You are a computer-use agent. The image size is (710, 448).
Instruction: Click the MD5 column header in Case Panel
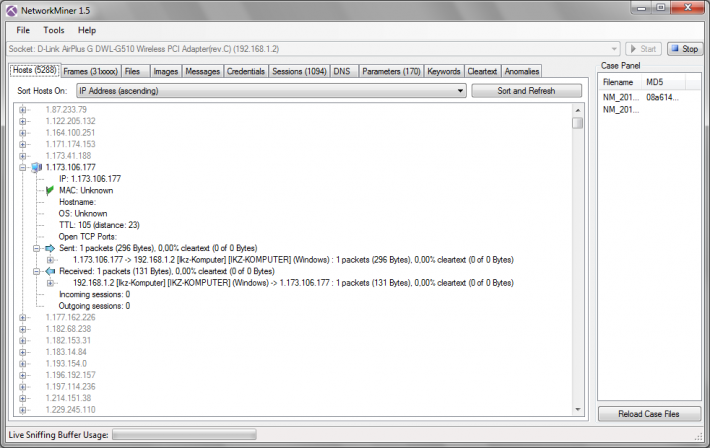(x=663, y=82)
